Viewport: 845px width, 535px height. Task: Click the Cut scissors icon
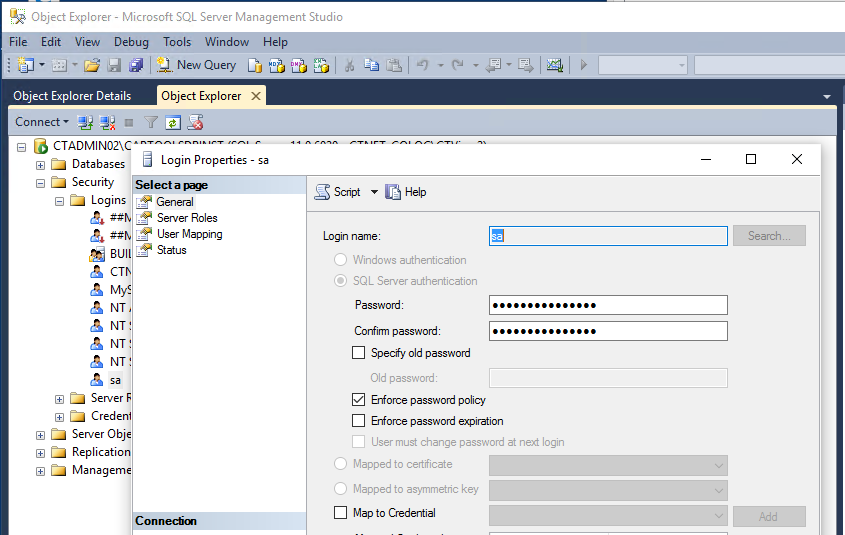[349, 65]
